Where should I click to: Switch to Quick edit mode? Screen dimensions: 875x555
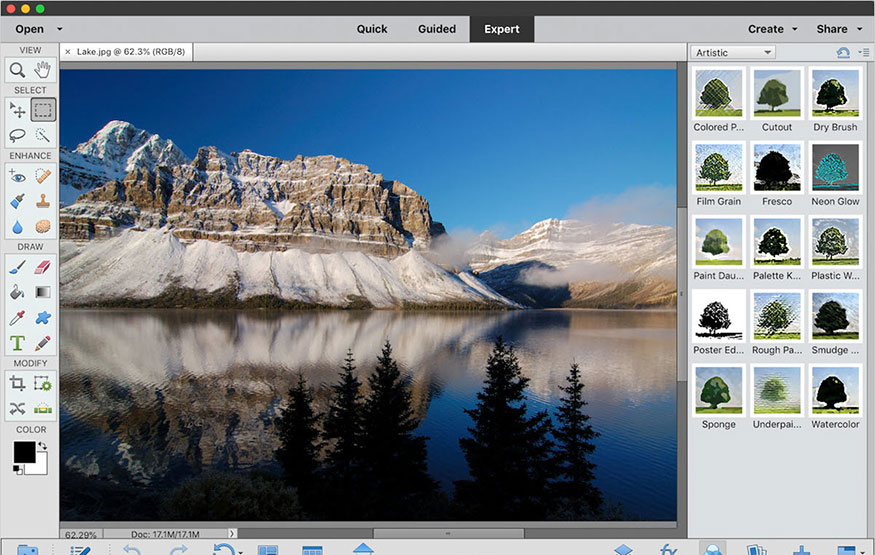(x=372, y=29)
